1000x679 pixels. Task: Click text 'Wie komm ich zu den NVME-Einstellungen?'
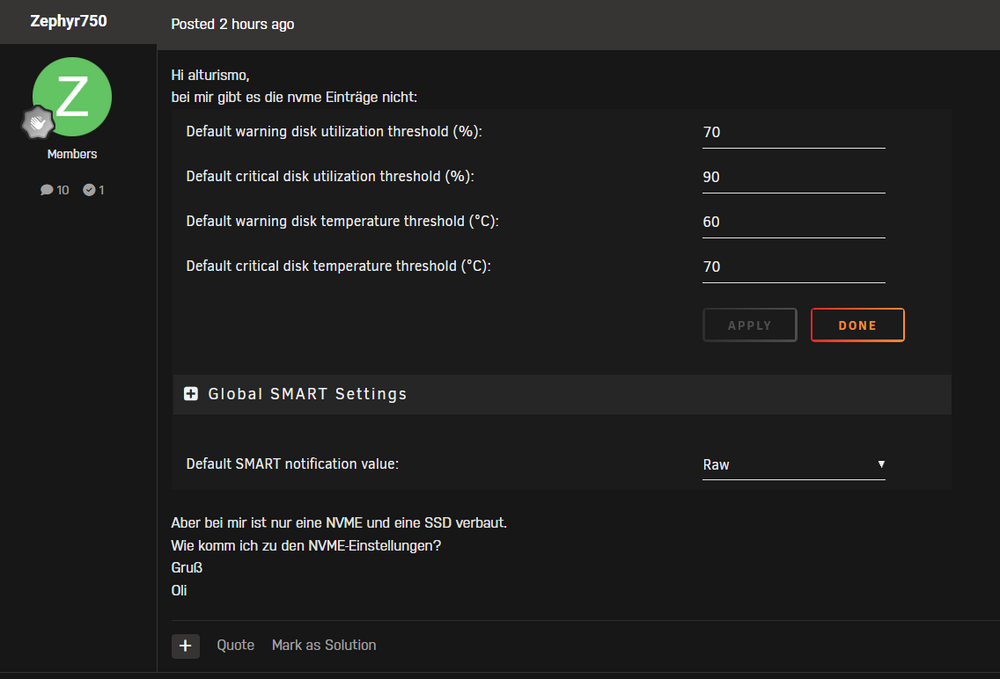point(306,546)
